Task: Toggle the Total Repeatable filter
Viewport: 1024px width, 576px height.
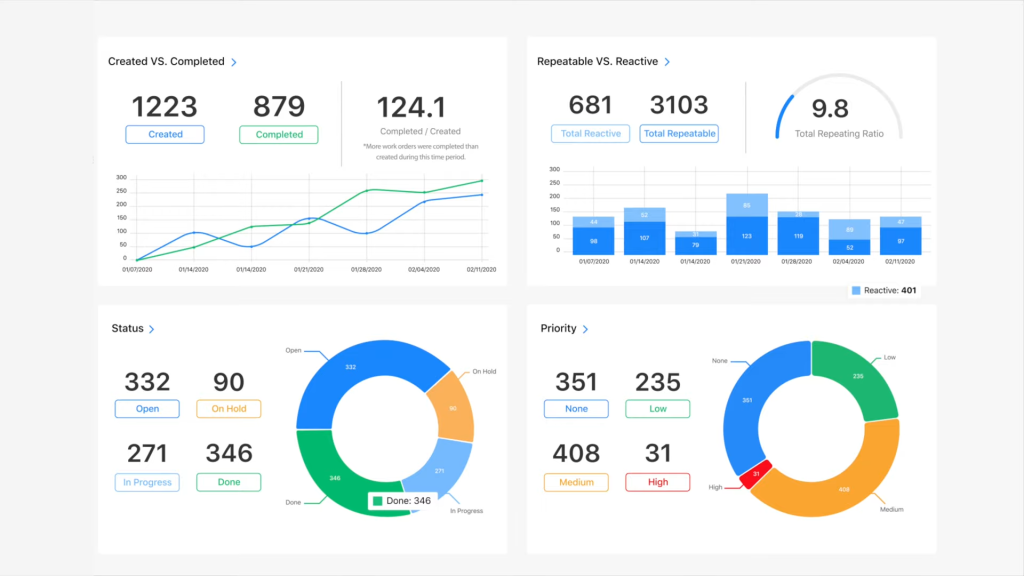Action: 679,133
